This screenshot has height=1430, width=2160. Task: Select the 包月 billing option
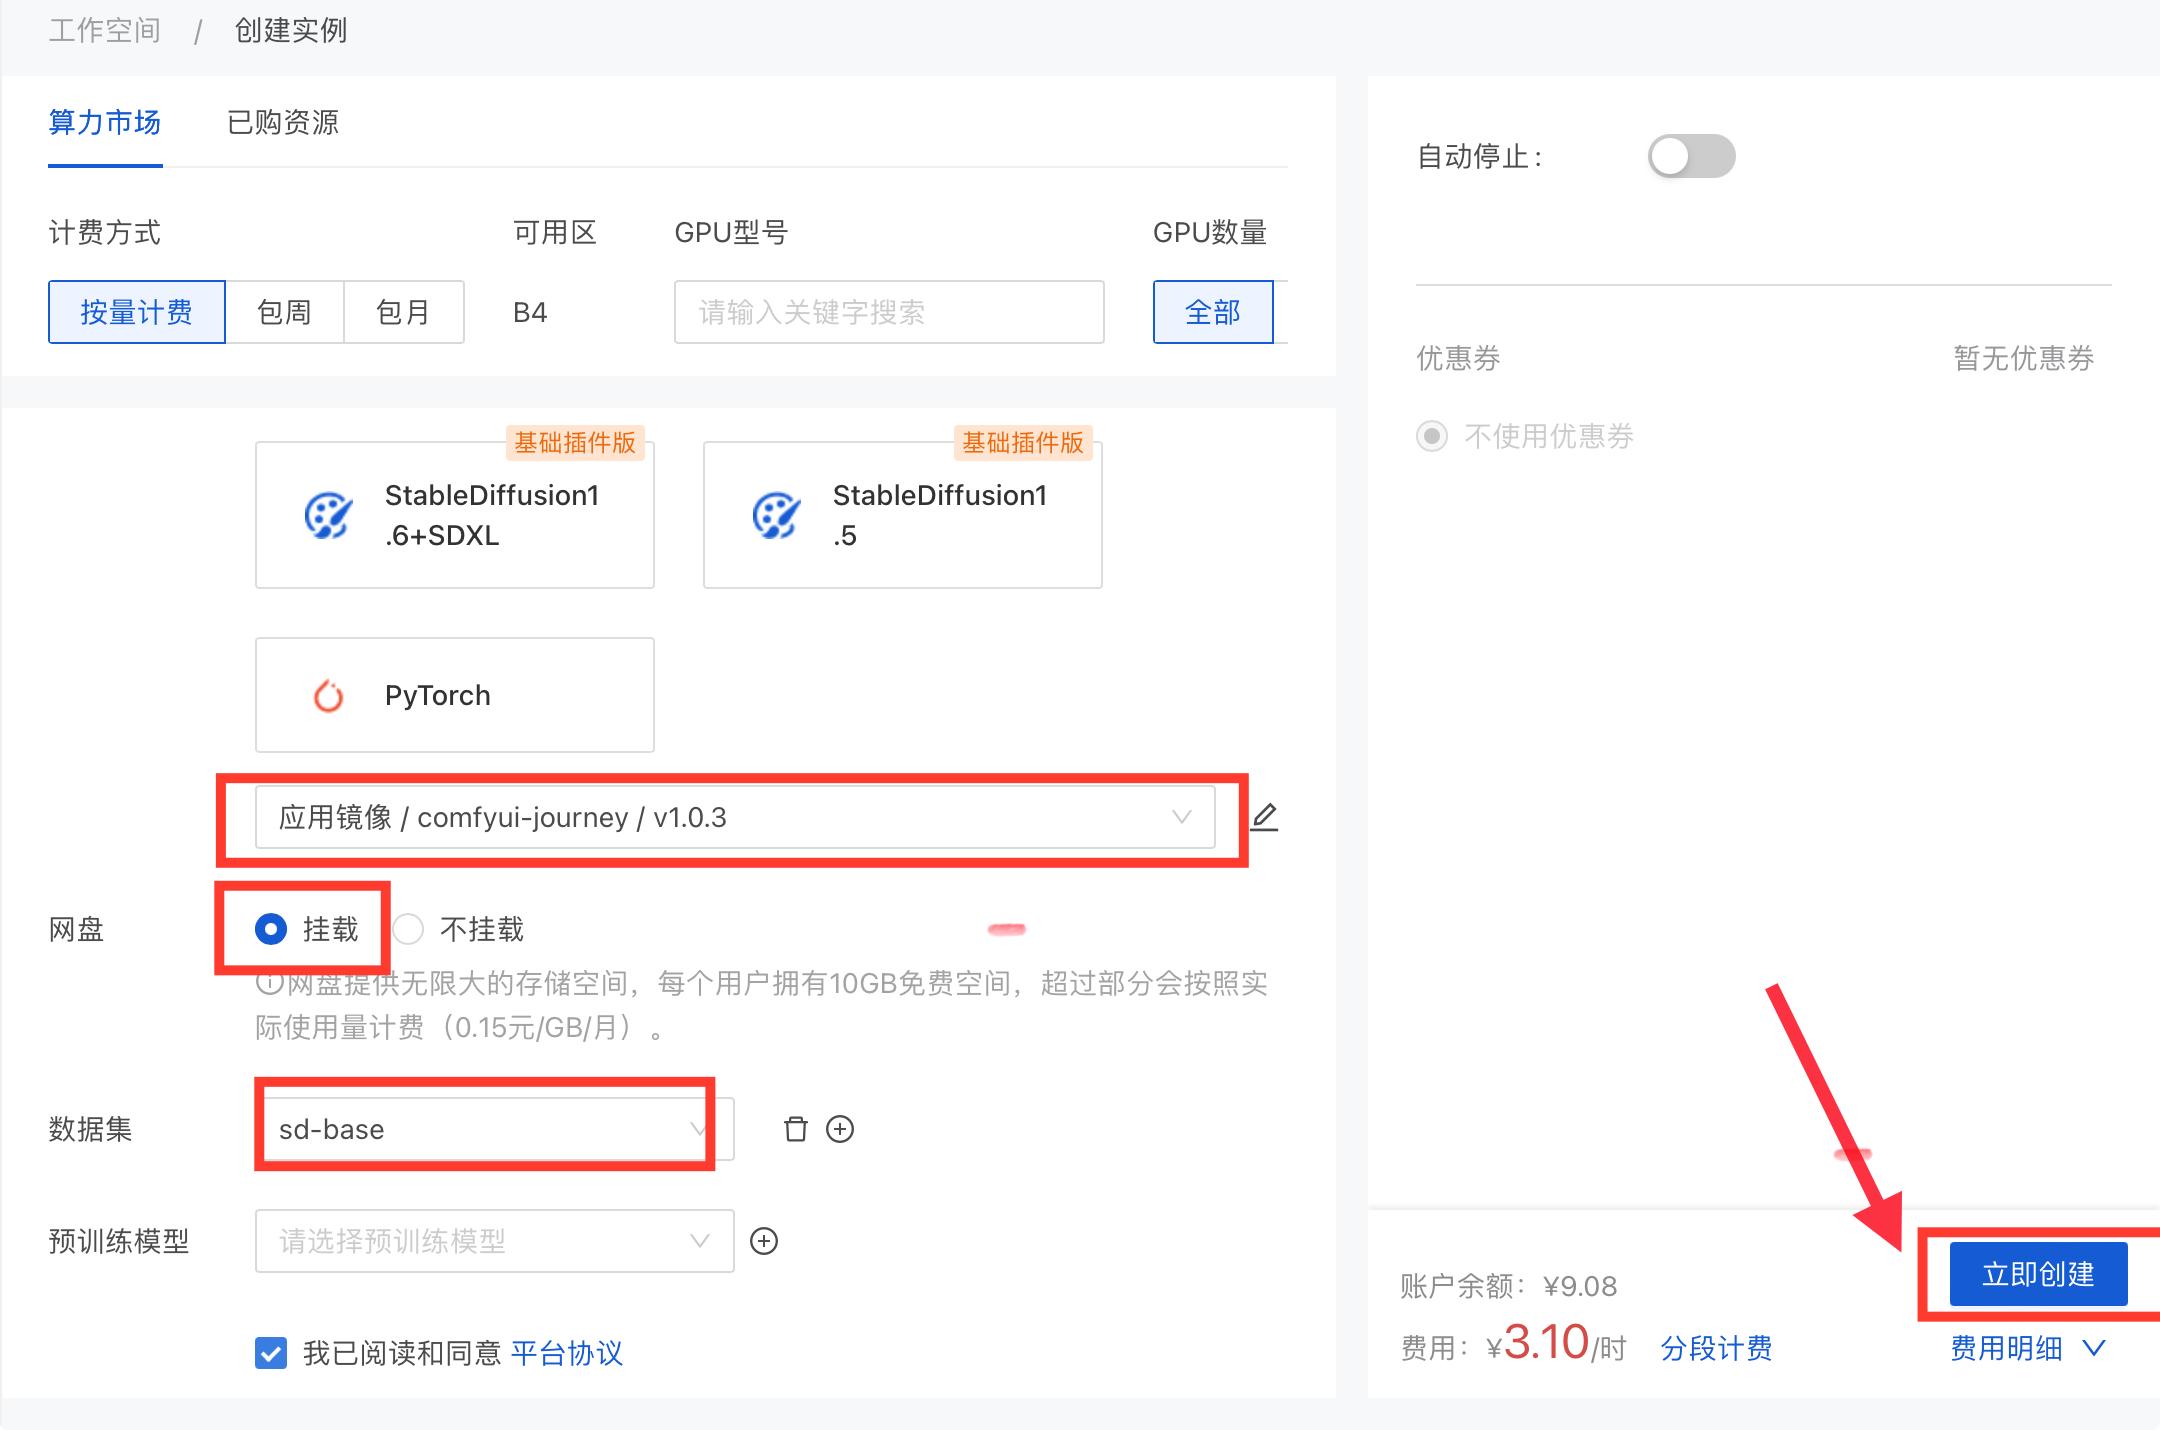tap(403, 312)
